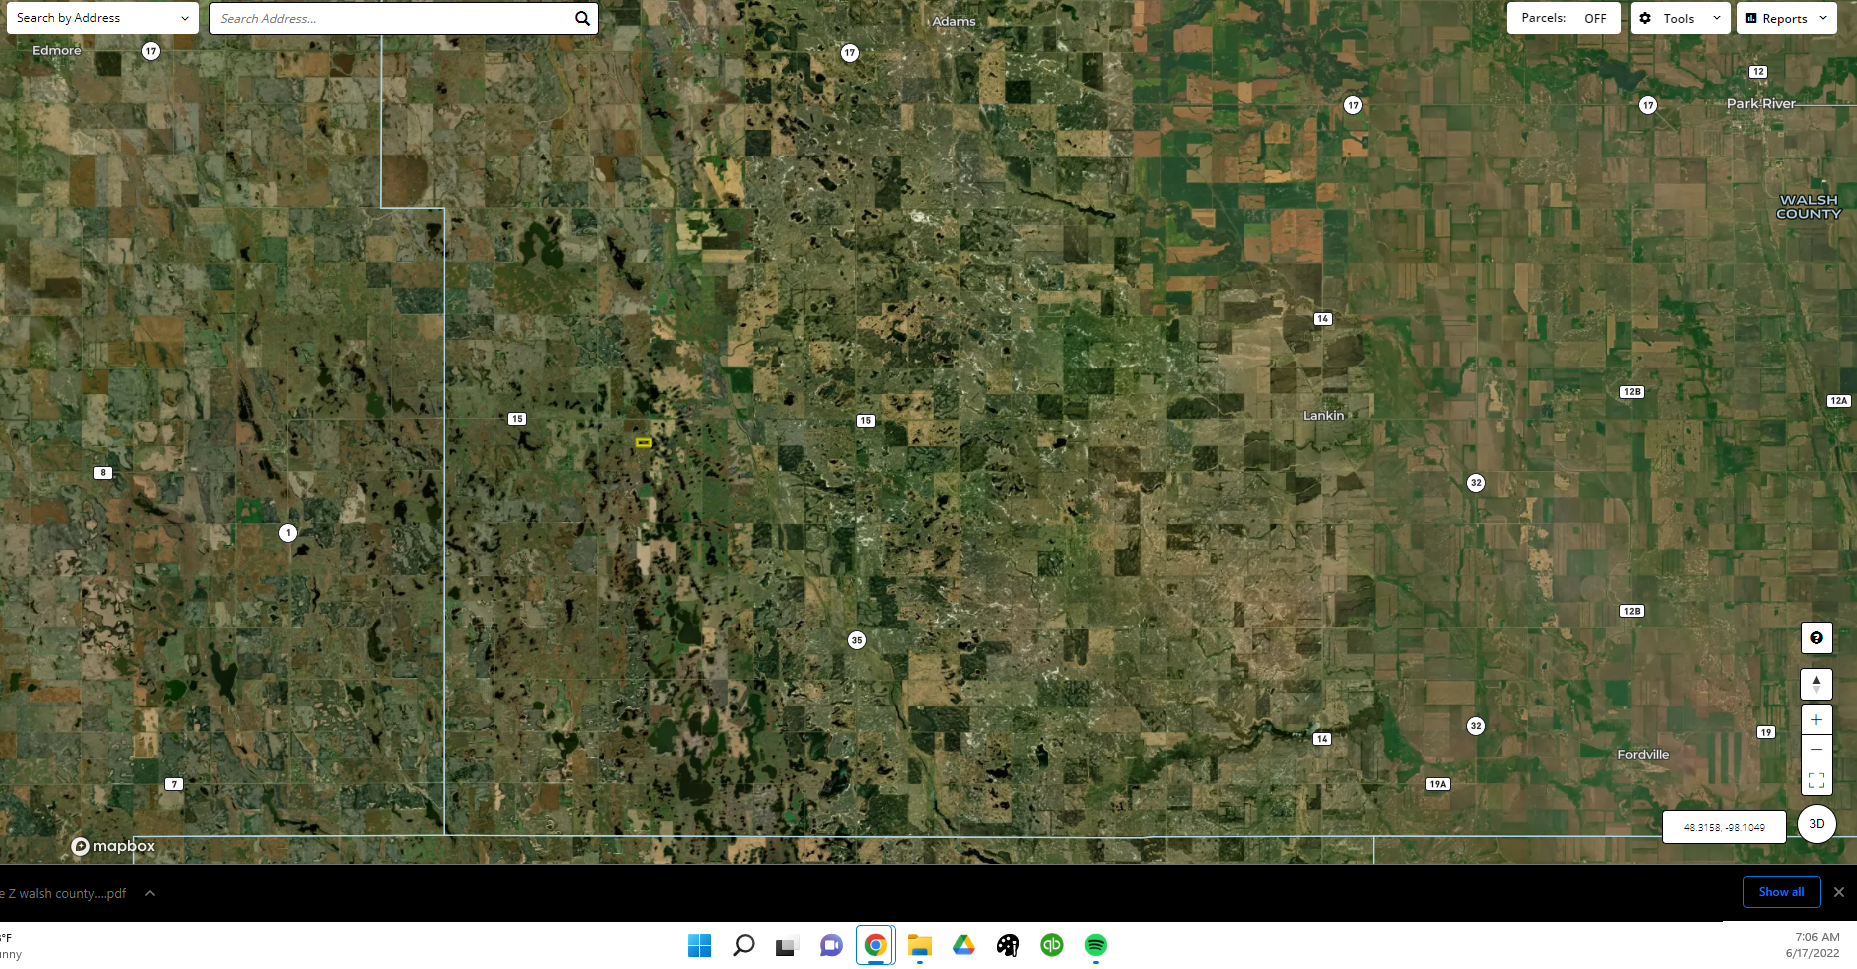Screen dimensions: 1857x969
Task: Open the Mapbox logo link
Action: point(113,846)
